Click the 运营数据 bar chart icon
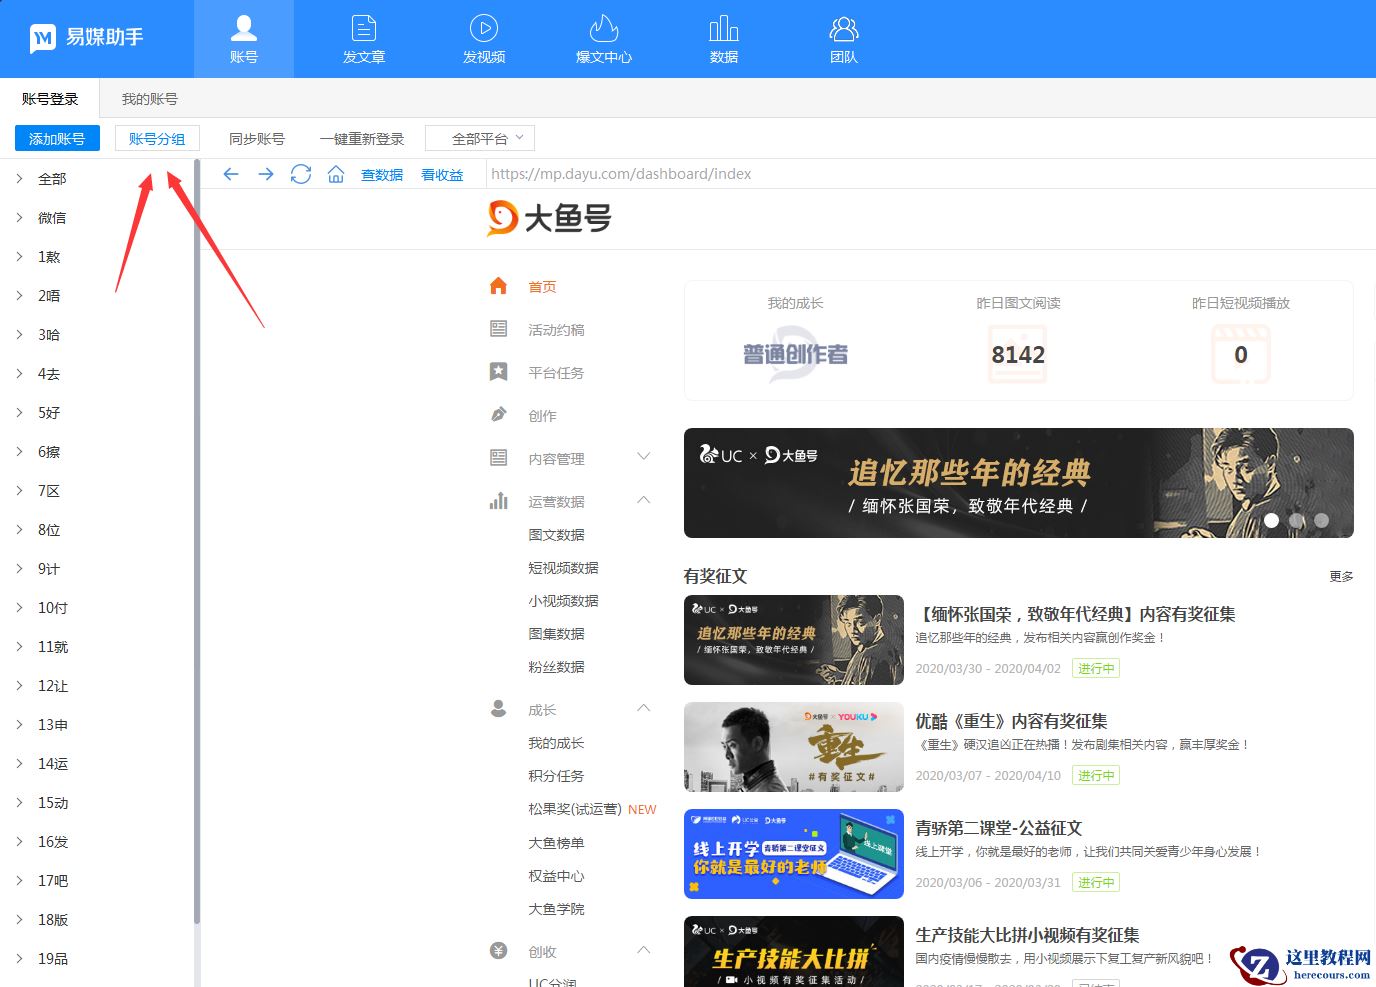 499,501
